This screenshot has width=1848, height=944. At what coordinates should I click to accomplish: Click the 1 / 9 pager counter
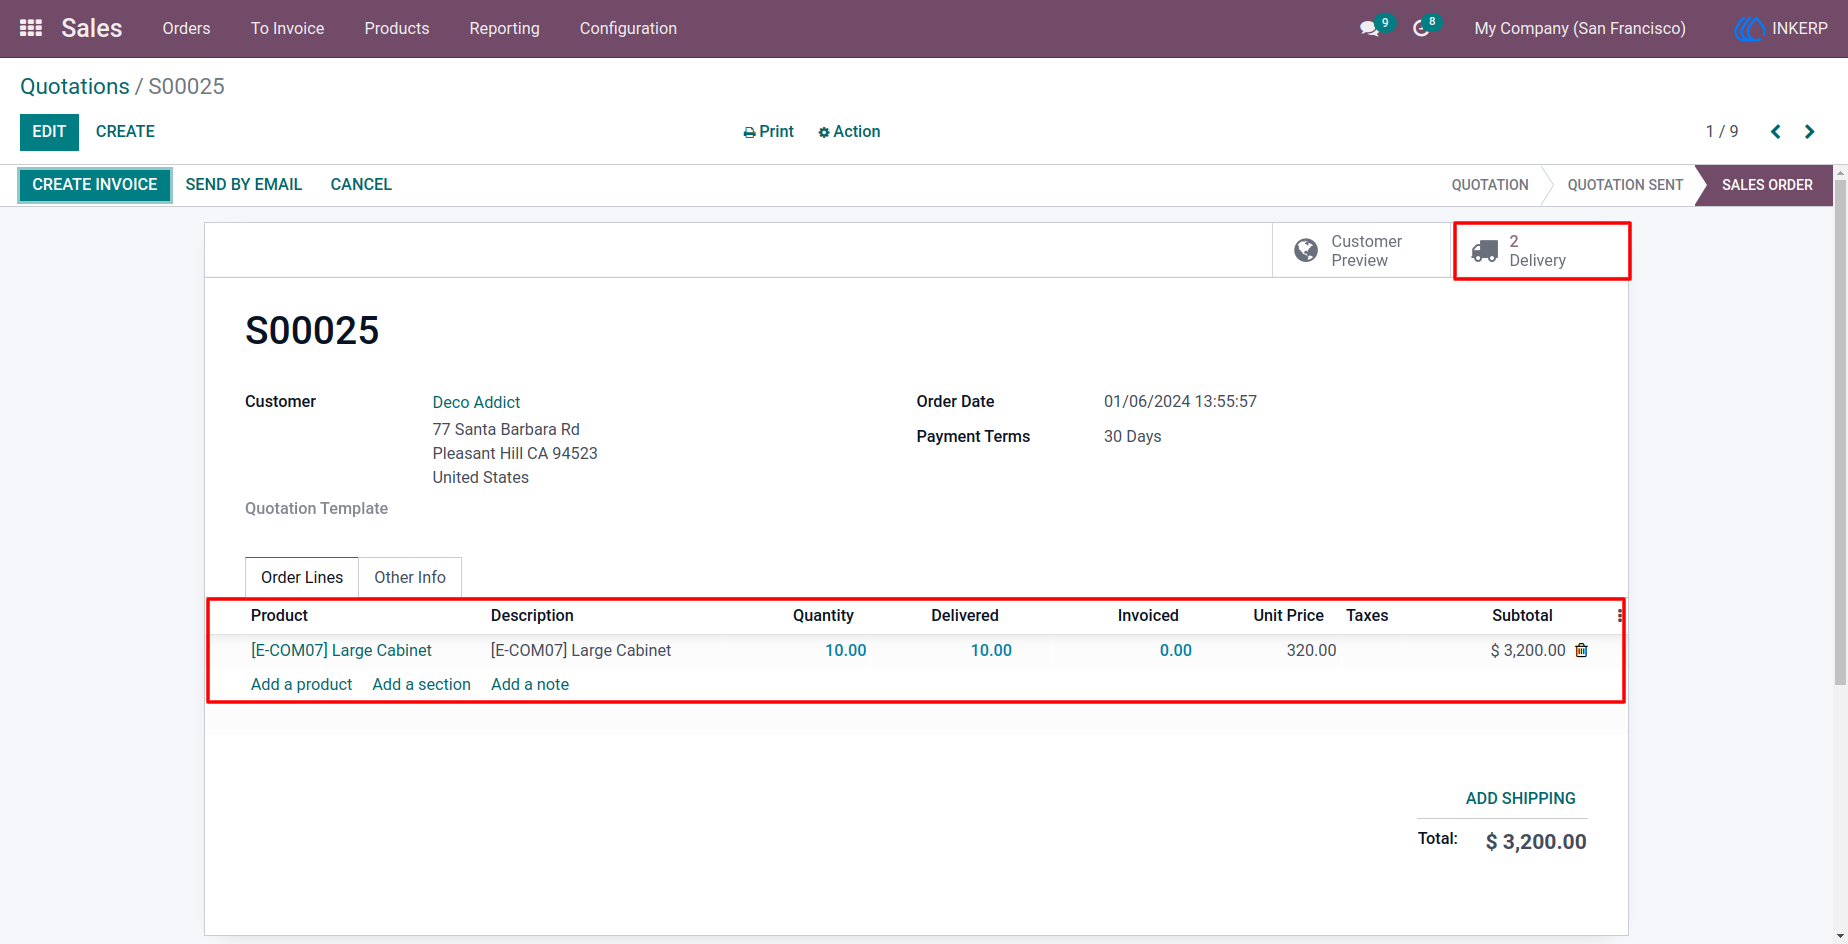click(x=1722, y=132)
